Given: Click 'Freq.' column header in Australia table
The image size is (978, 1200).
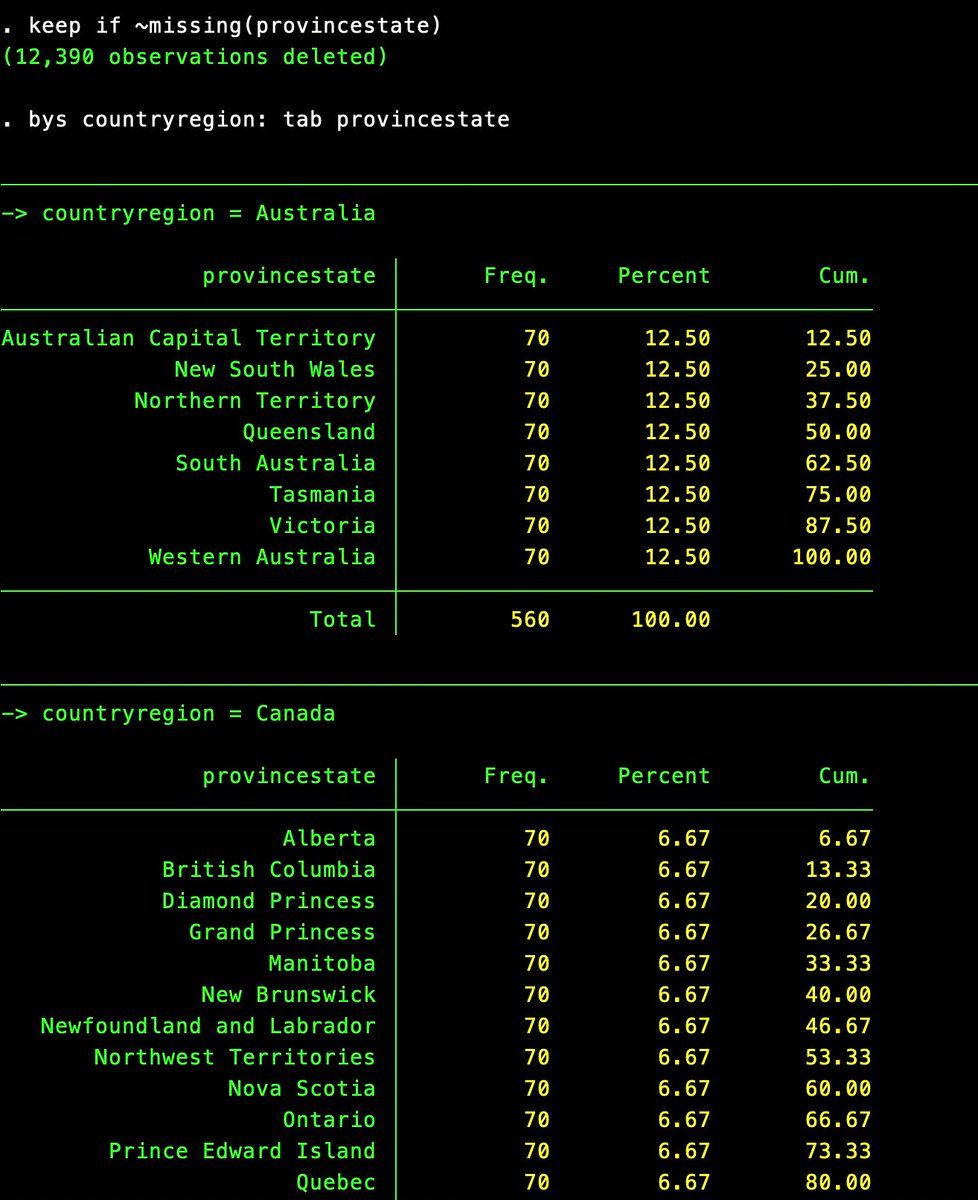Looking at the screenshot, I should coord(516,276).
